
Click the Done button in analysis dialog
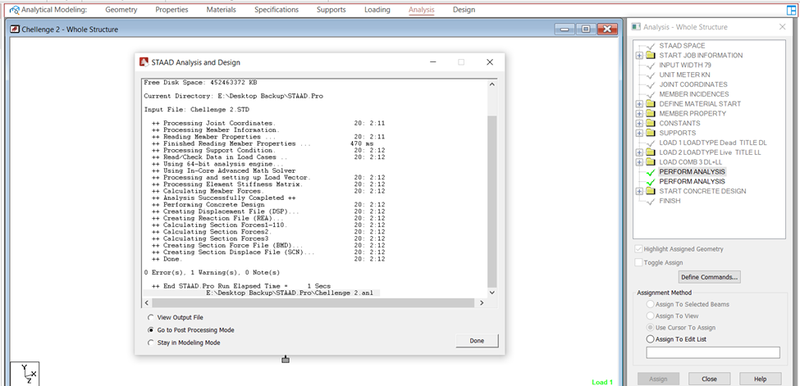point(477,341)
